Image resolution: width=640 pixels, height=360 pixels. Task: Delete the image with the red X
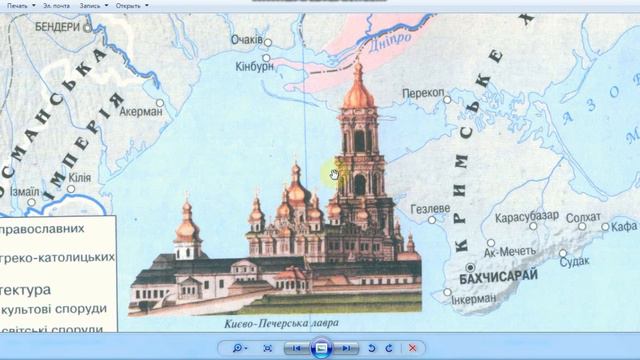(x=413, y=348)
